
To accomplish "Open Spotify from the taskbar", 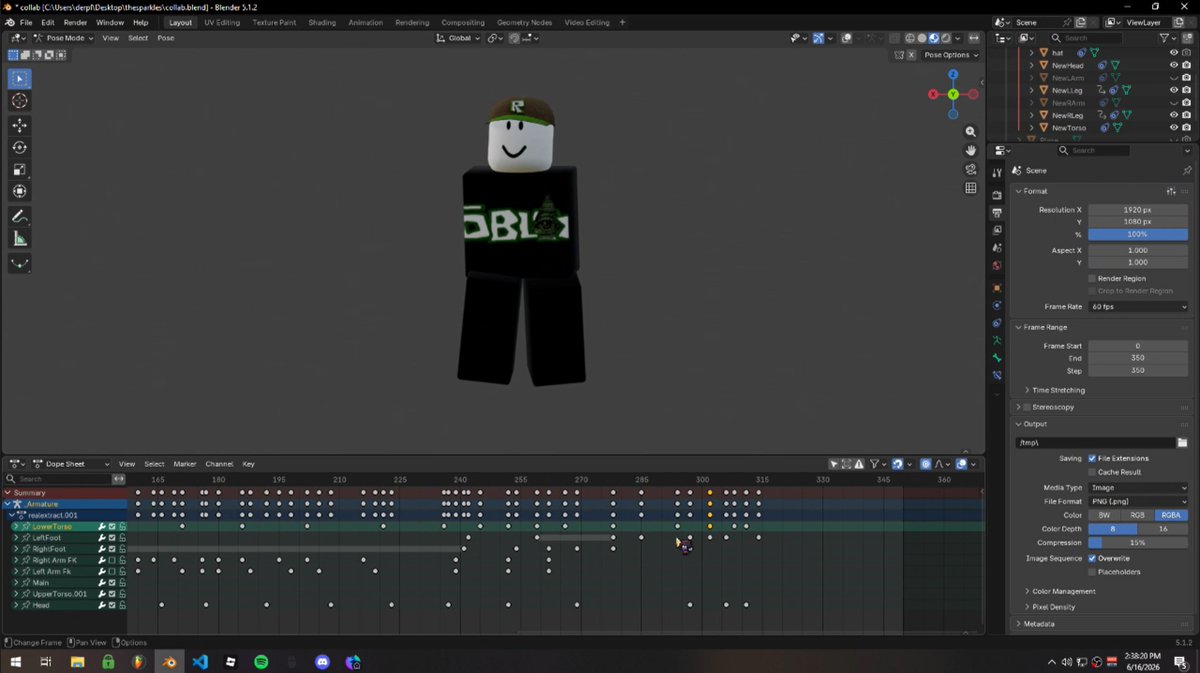I will click(261, 662).
